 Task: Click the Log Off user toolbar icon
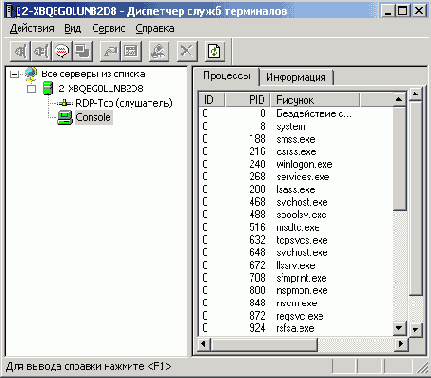[159, 51]
